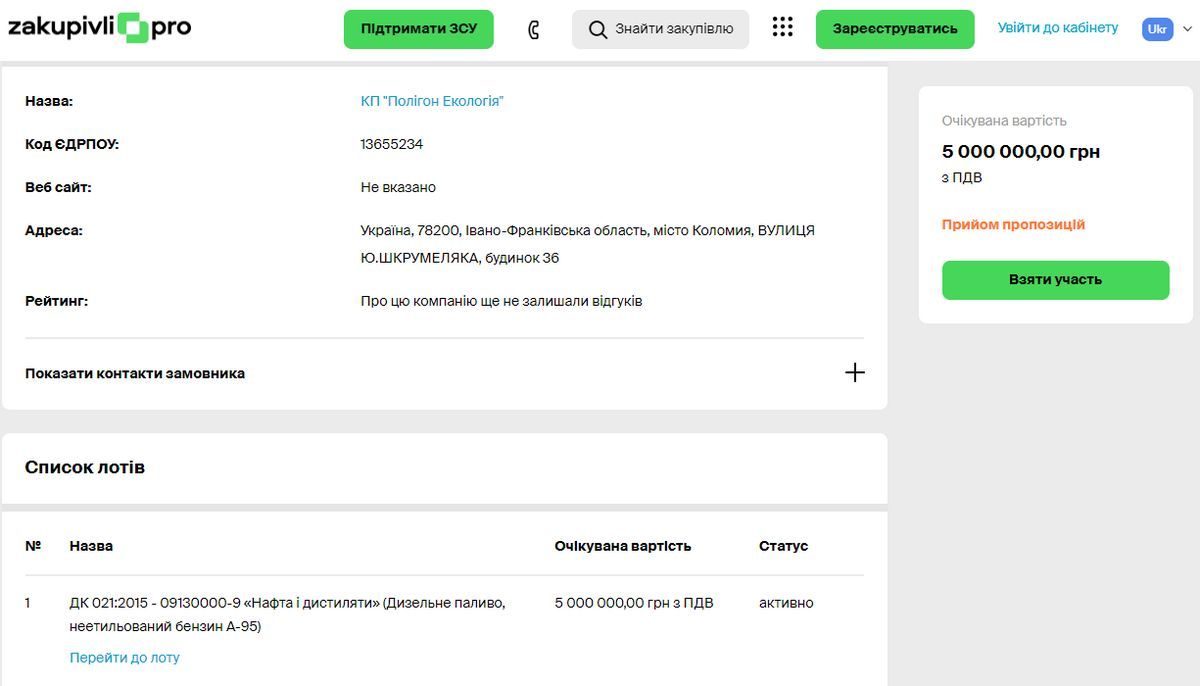Click the 'Підтримати ЗСУ' button
1200x686 pixels.
coord(418,29)
